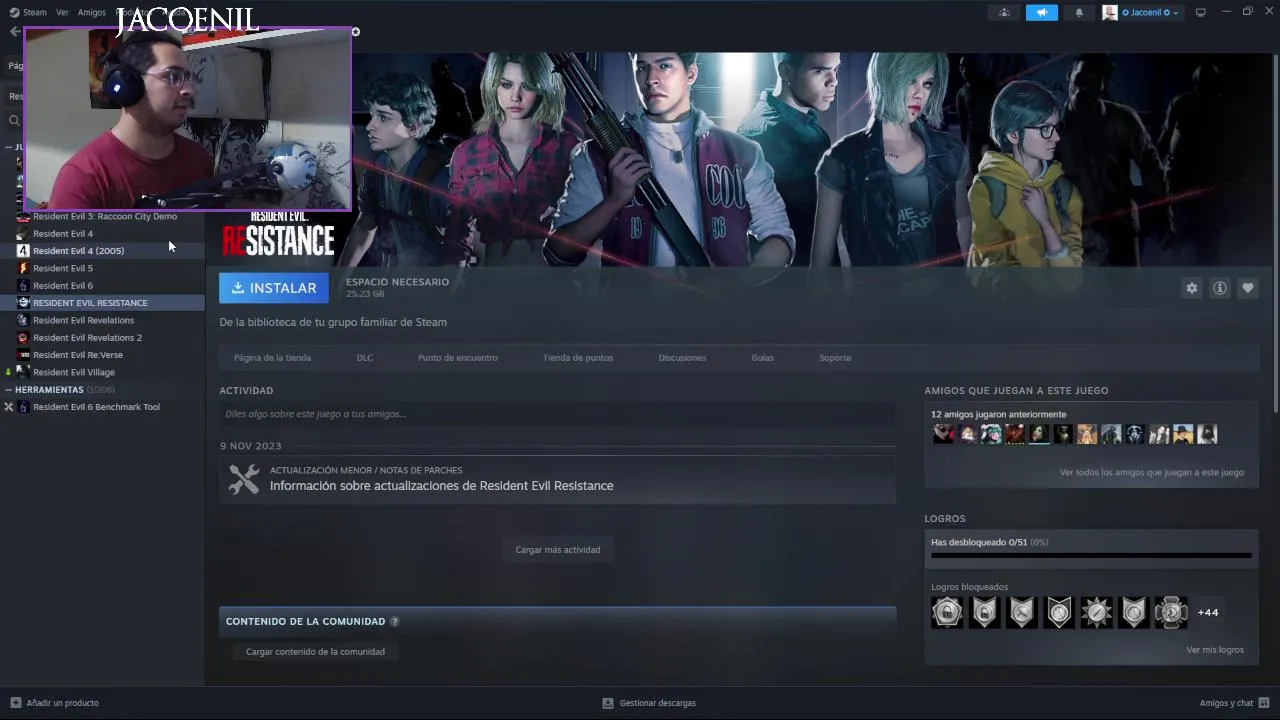Click the downloads icon beside Gestionar descargas
The height and width of the screenshot is (720, 1280).
click(x=607, y=703)
